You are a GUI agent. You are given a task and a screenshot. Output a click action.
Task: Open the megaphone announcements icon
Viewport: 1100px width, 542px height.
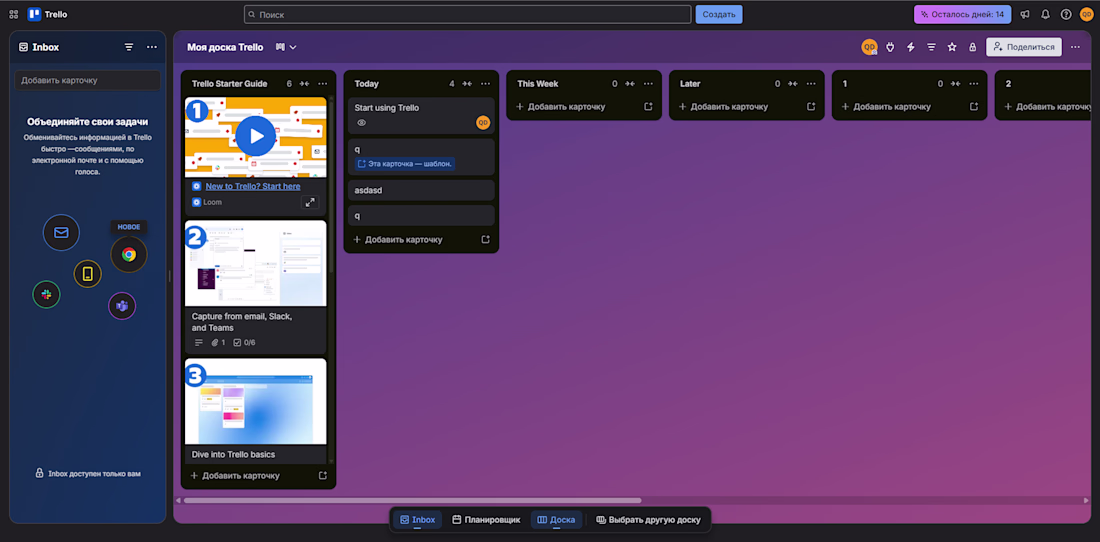[1025, 14]
